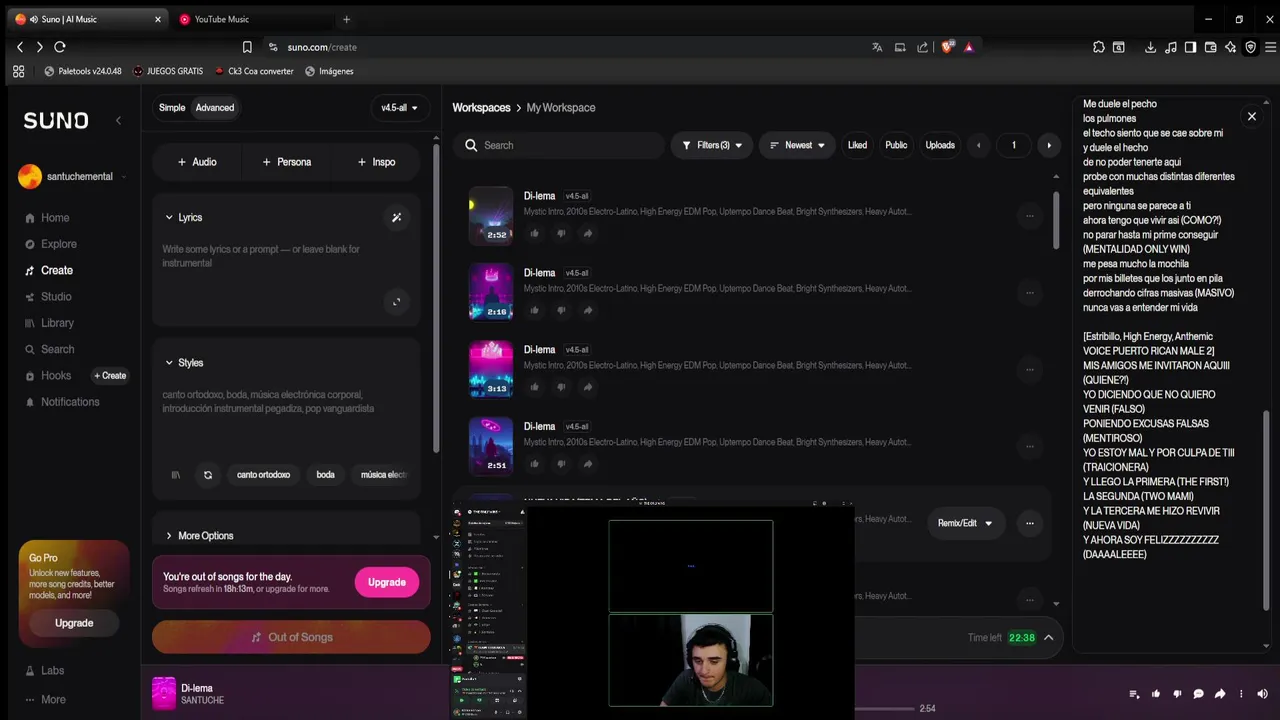
Task: Share the first Di-lema song
Action: point(588,233)
